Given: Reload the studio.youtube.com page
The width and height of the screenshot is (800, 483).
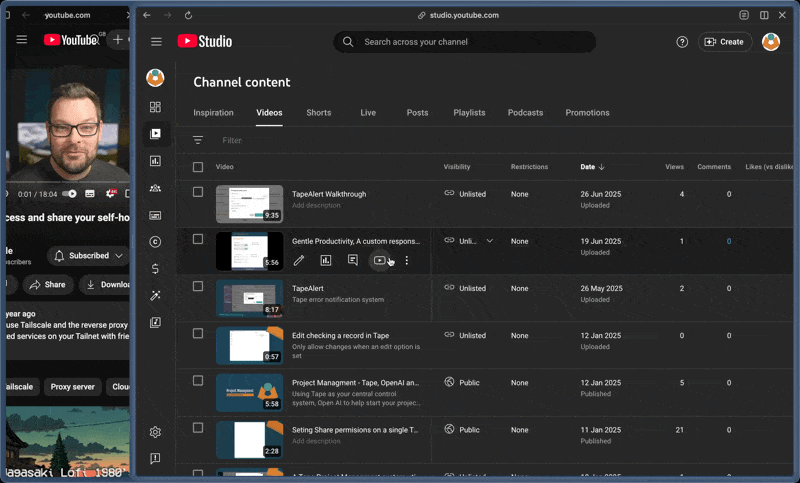Looking at the screenshot, I should 188,15.
